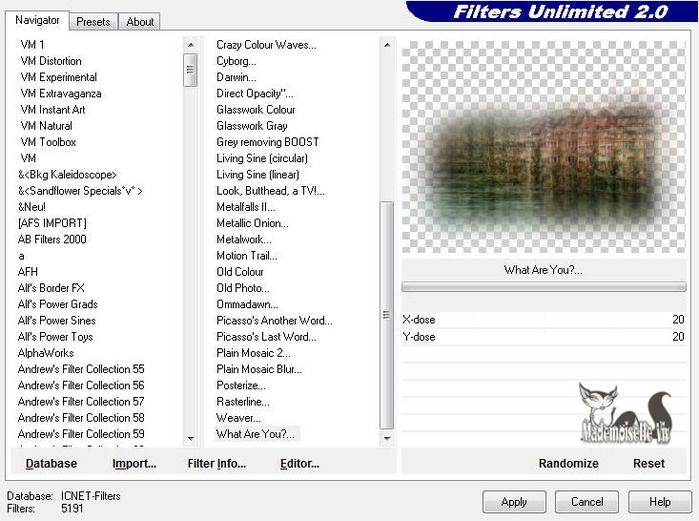Image resolution: width=699 pixels, height=521 pixels.
Task: Choose Glasswork Colour filter
Action: (255, 110)
